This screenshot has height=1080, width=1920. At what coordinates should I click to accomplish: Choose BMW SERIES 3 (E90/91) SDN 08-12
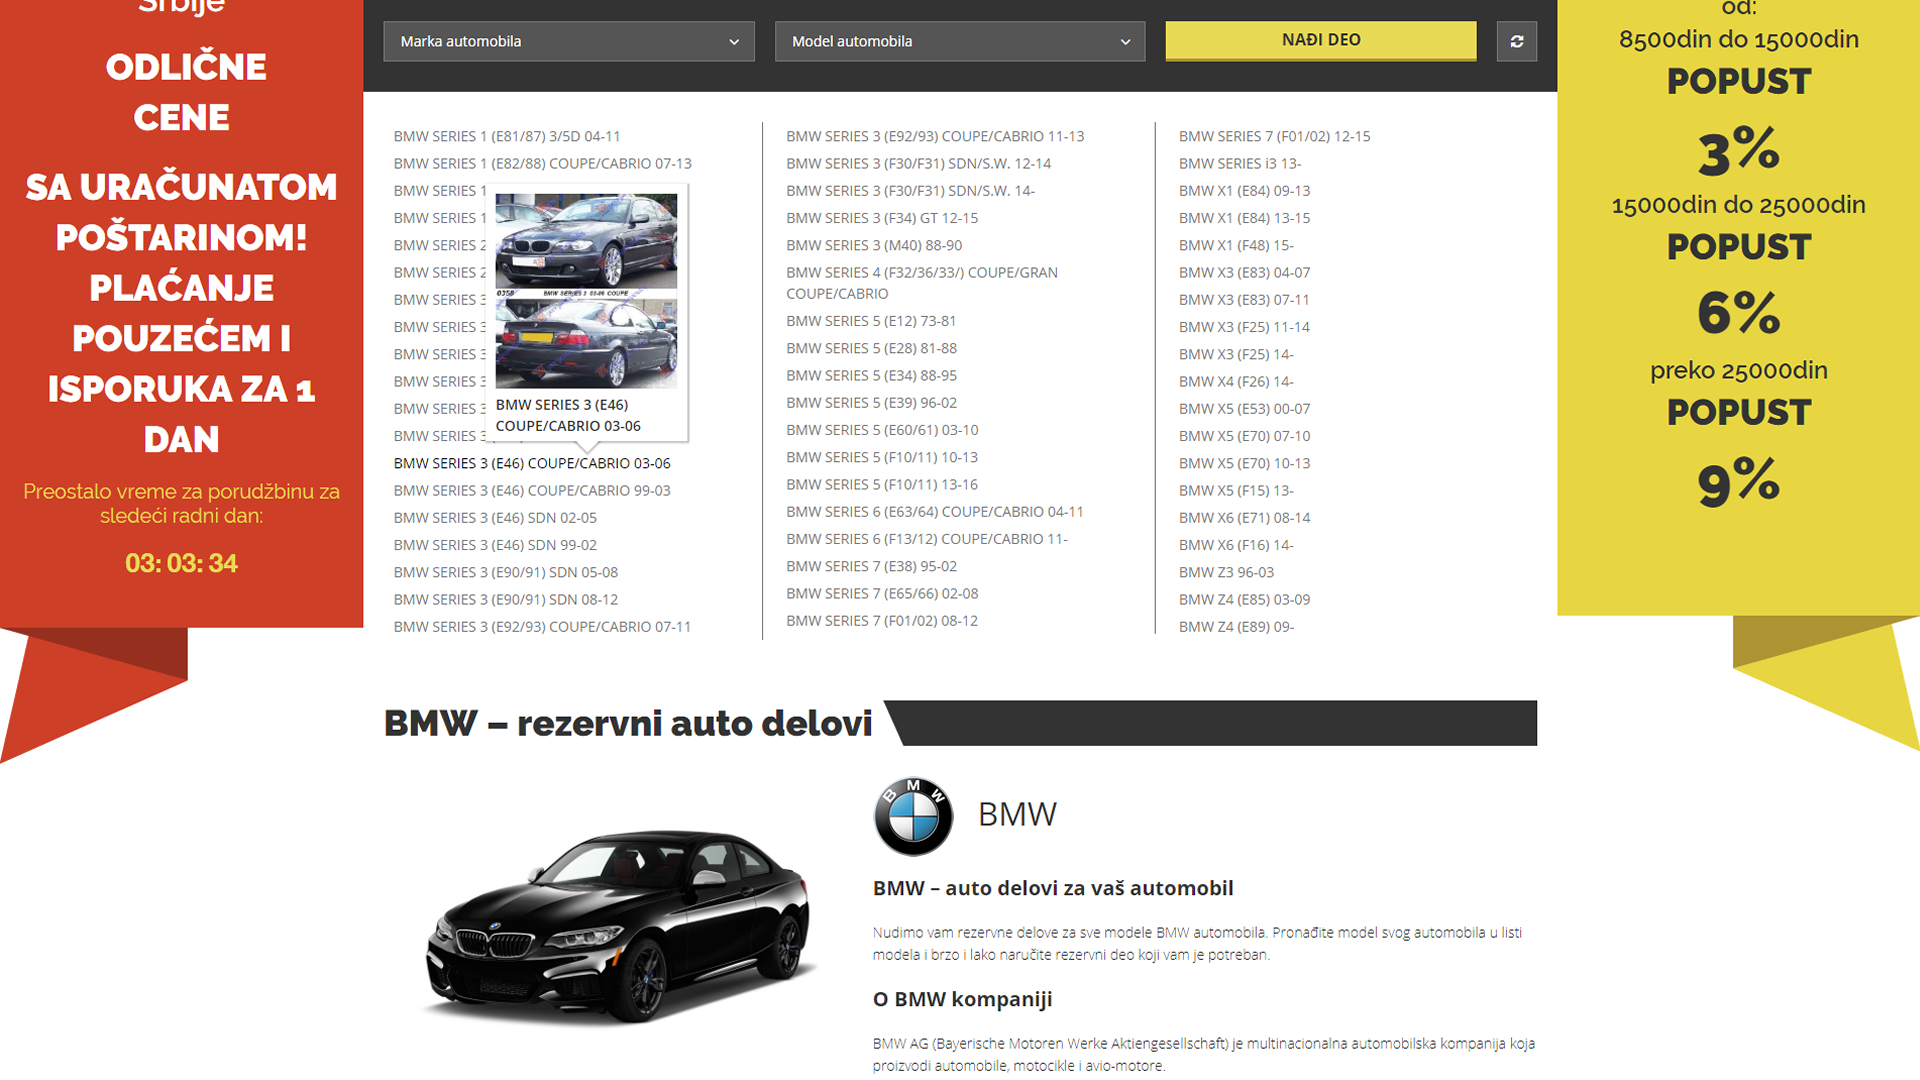506,599
